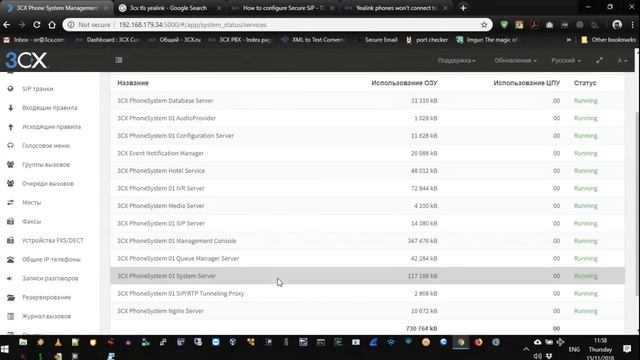Click the Записи разговоров speaker icon
Image resolution: width=640 pixels, height=360 pixels.
[11, 278]
